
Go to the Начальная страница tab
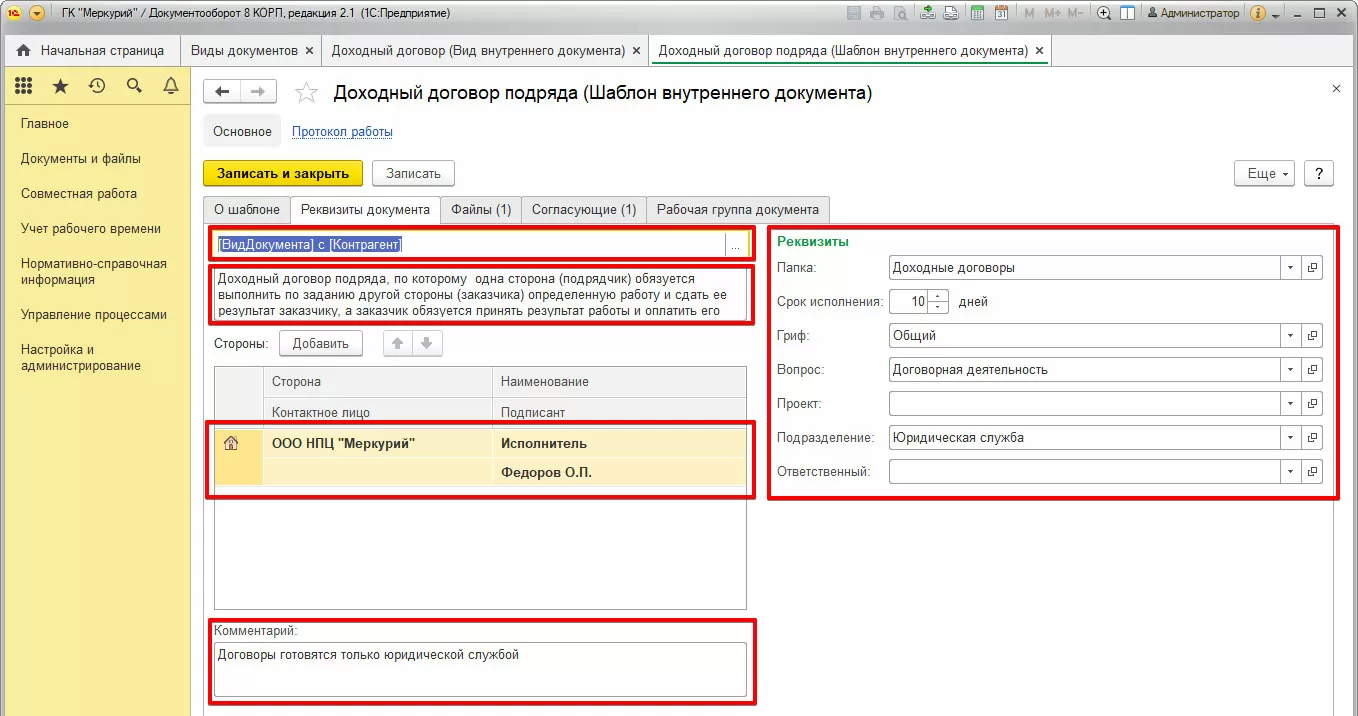pyautogui.click(x=91, y=50)
